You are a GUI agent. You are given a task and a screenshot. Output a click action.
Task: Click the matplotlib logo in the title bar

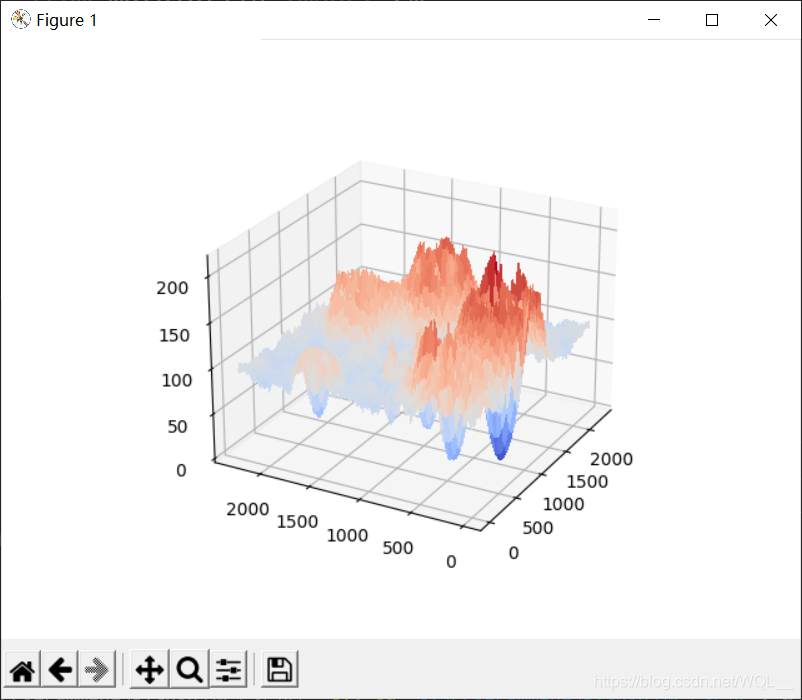tap(20, 19)
